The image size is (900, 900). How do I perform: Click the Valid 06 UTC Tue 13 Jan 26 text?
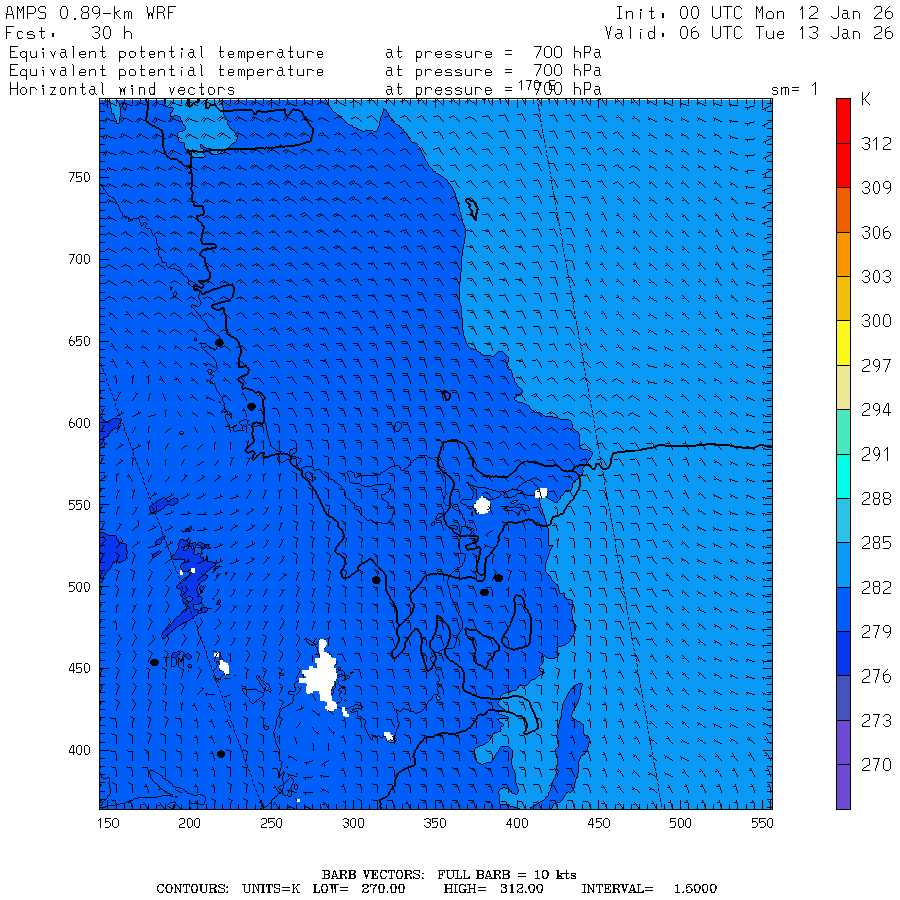pos(748,32)
